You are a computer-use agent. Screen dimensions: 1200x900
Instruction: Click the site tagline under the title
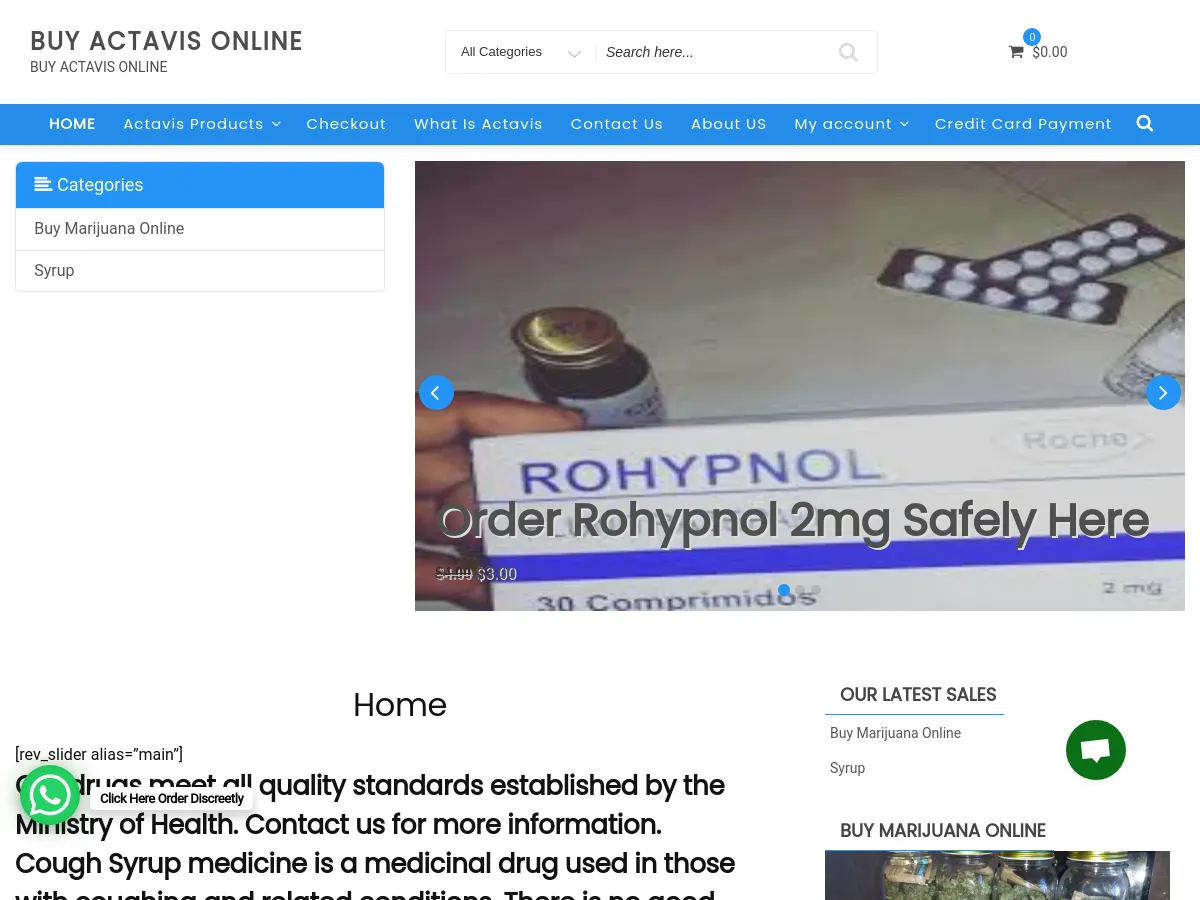click(x=99, y=67)
